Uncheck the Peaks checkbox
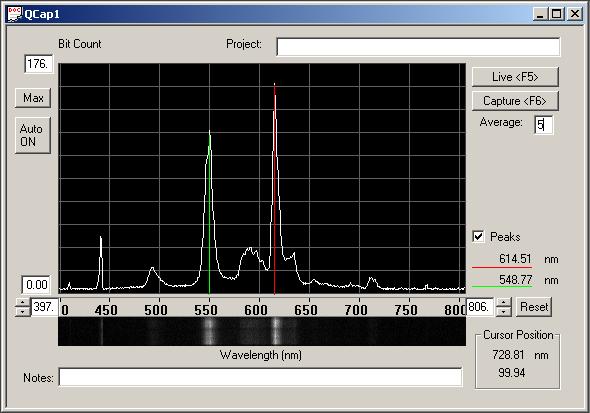590x413 pixels. coord(478,237)
